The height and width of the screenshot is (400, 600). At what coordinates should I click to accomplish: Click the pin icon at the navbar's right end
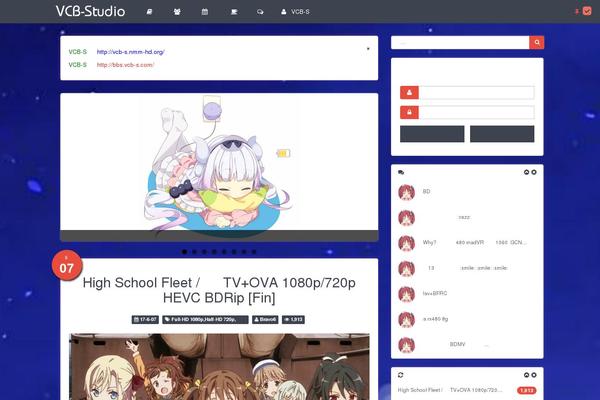point(576,11)
